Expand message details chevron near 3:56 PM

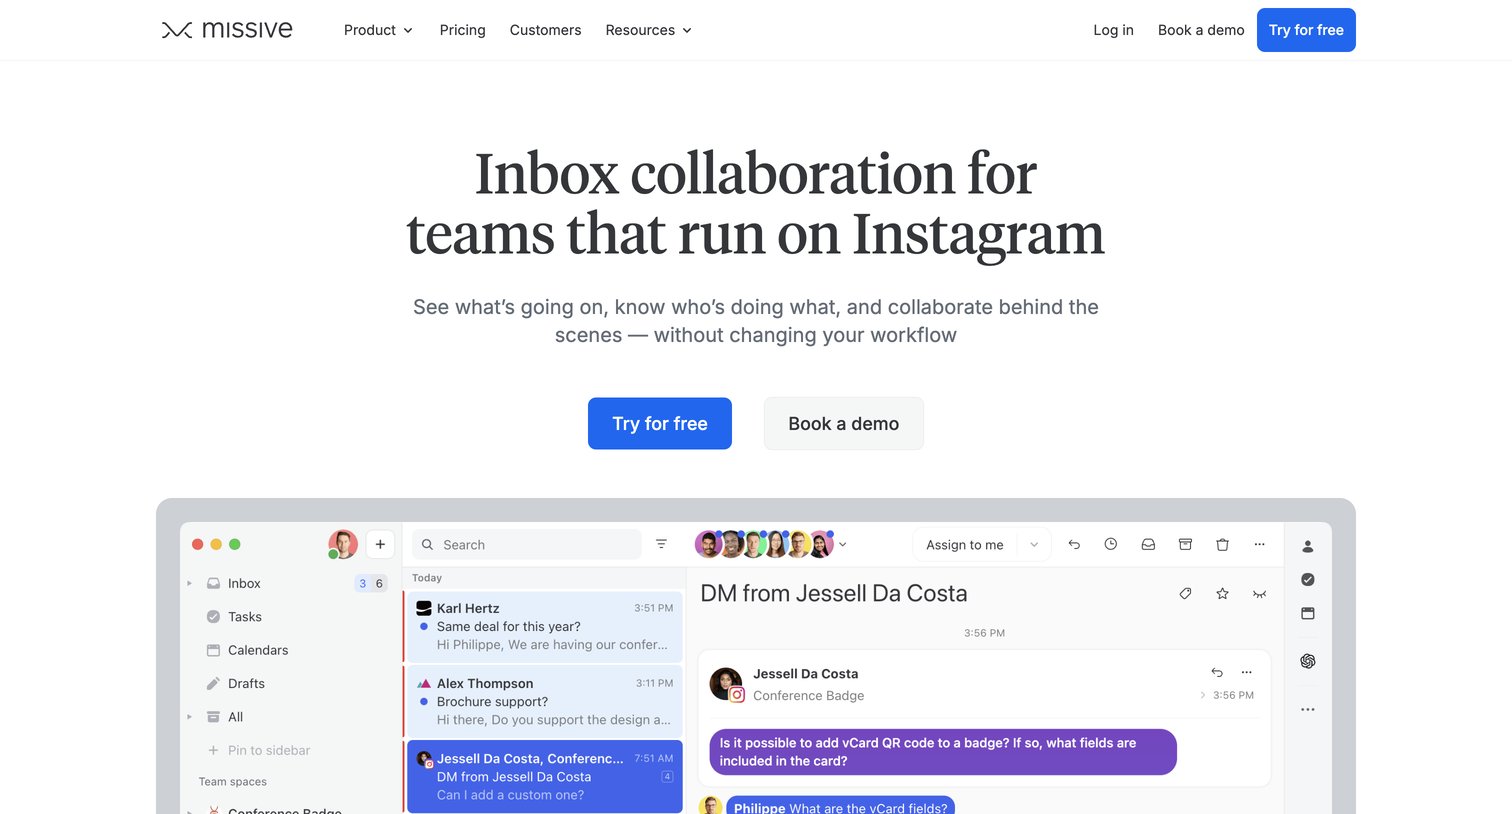click(1202, 695)
